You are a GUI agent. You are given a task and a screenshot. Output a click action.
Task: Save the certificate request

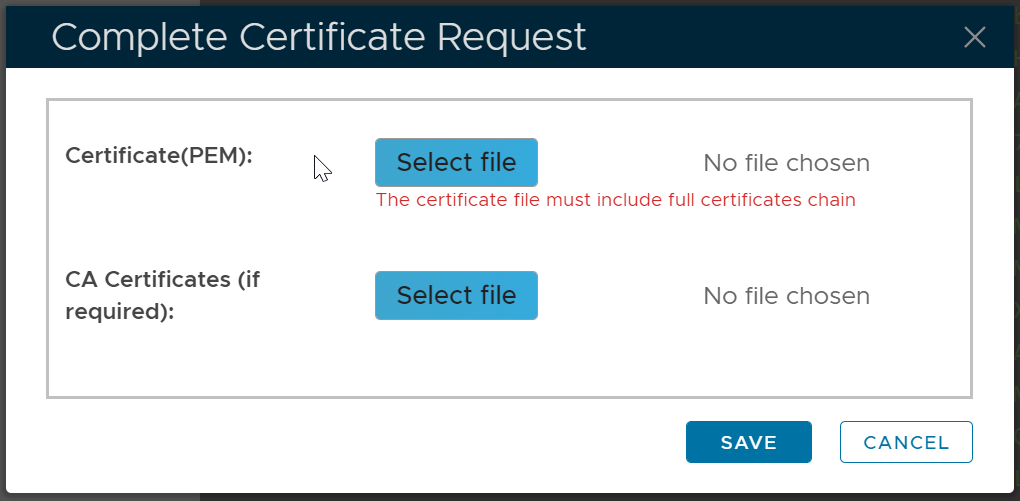click(x=748, y=442)
